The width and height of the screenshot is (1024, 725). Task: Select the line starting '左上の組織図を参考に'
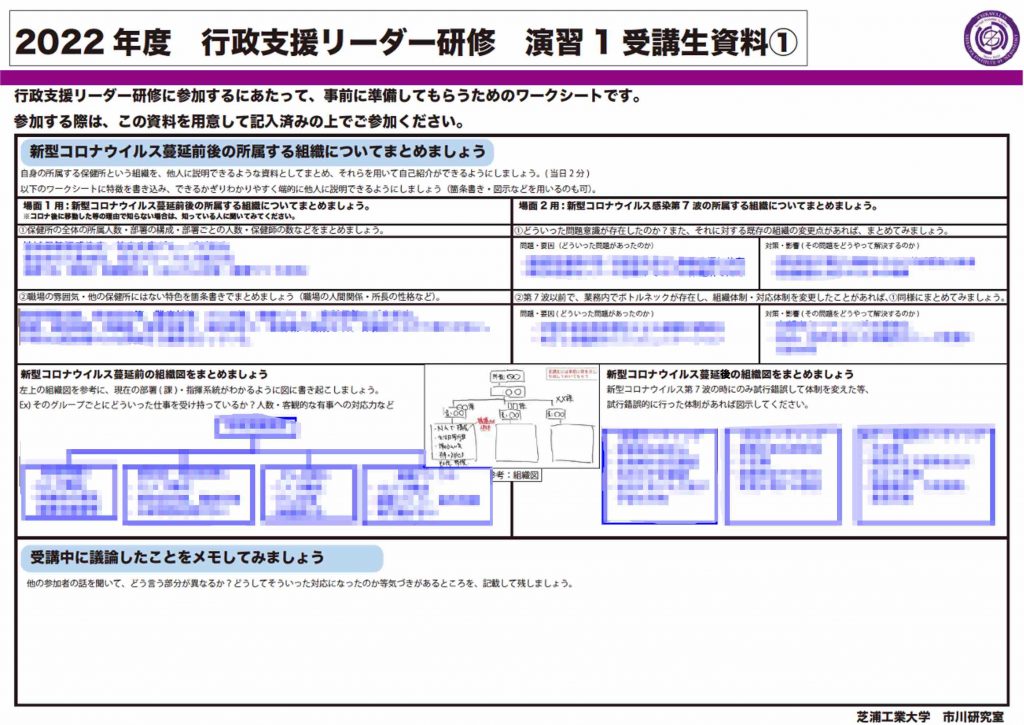199,390
